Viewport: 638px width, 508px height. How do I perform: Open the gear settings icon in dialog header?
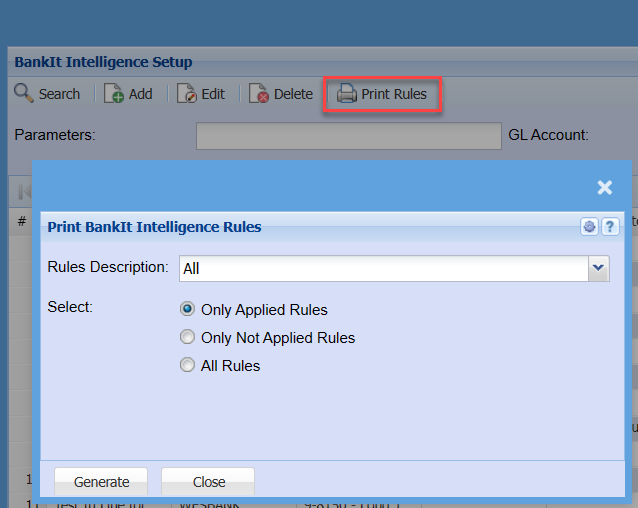coord(589,227)
